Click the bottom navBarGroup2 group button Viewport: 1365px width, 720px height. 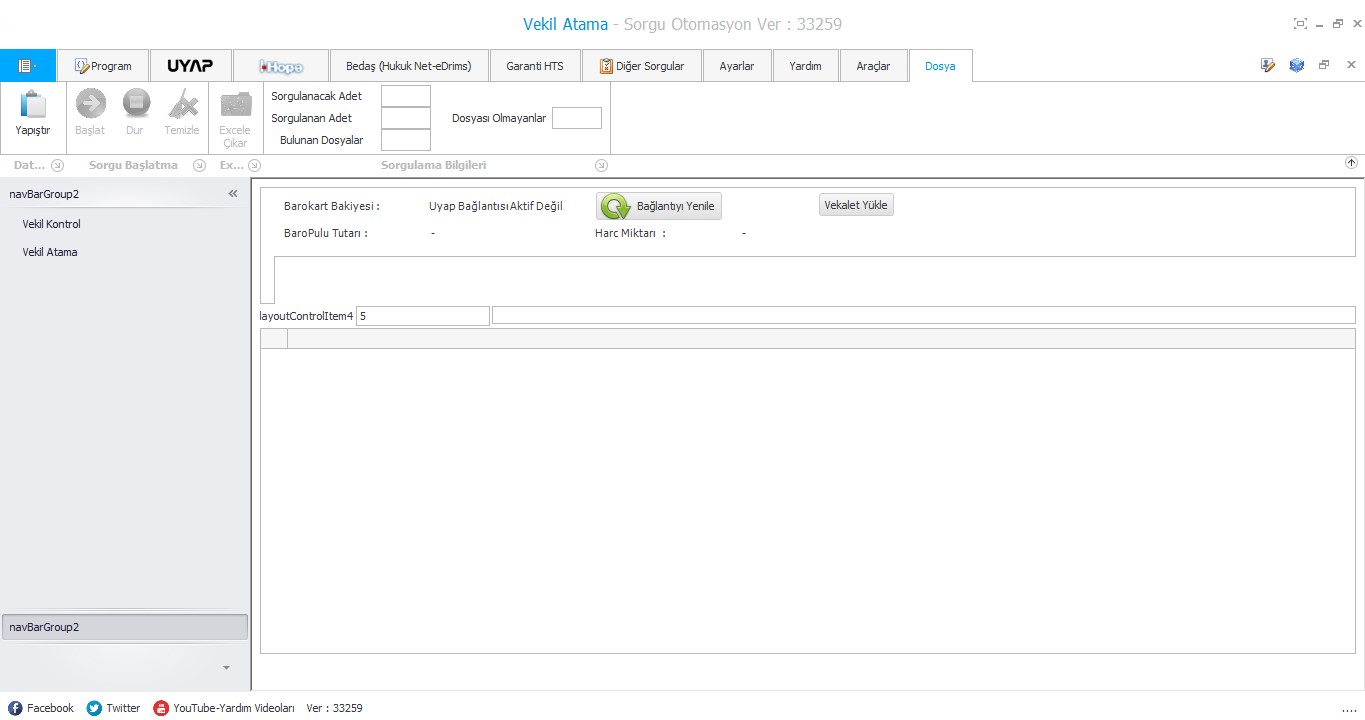[x=125, y=627]
